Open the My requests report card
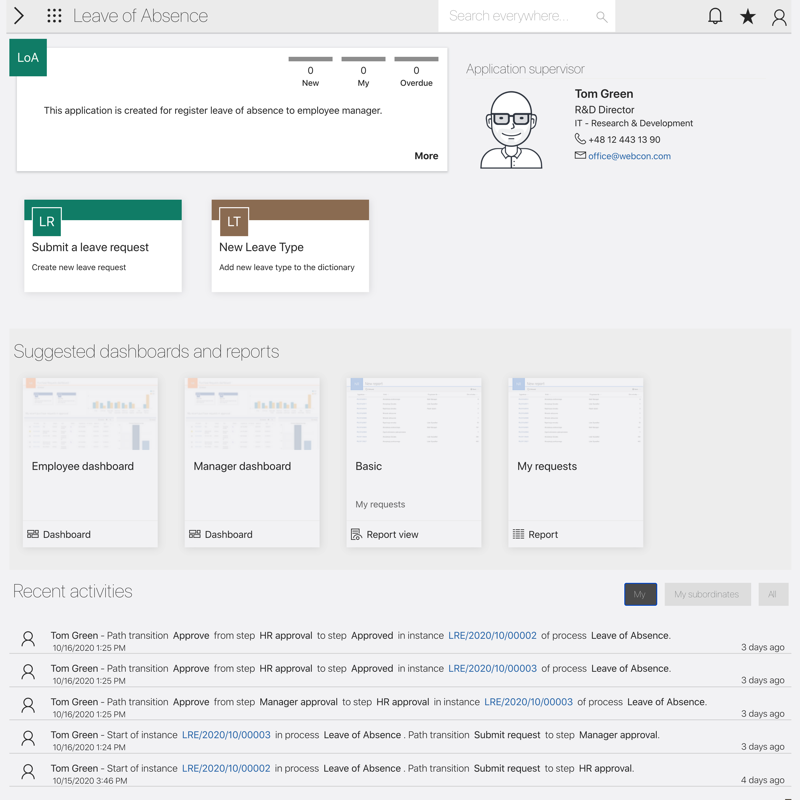Image resolution: width=800 pixels, height=800 pixels. [576, 462]
